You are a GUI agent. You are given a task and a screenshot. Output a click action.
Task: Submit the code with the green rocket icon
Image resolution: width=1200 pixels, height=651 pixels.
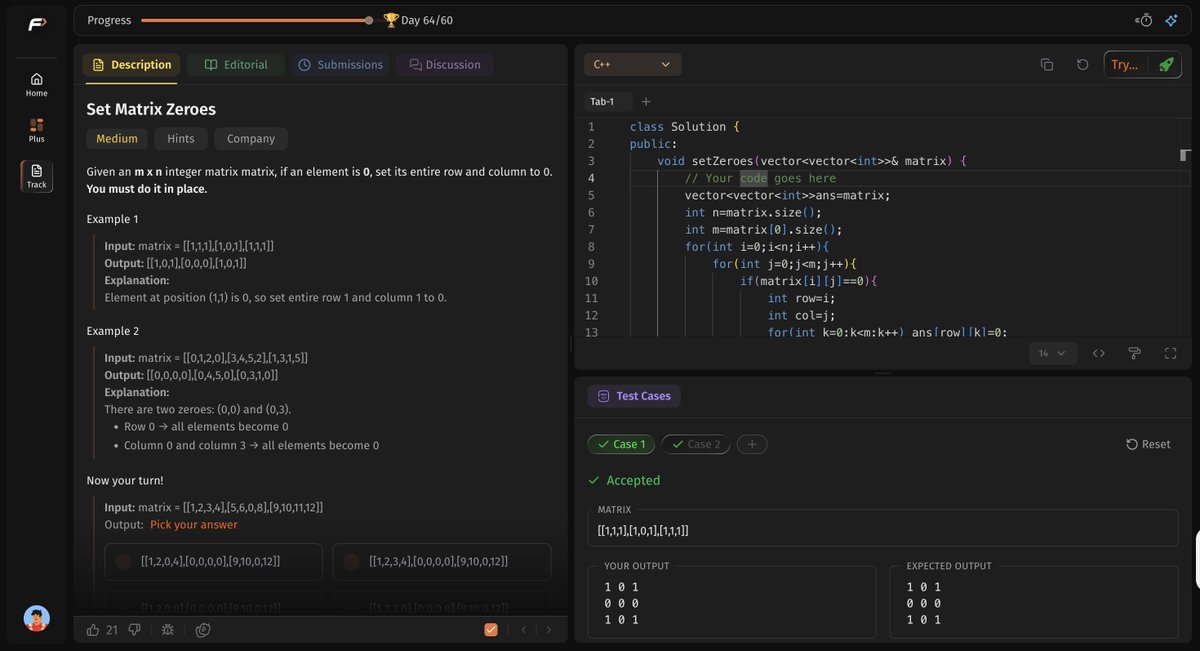click(1166, 64)
